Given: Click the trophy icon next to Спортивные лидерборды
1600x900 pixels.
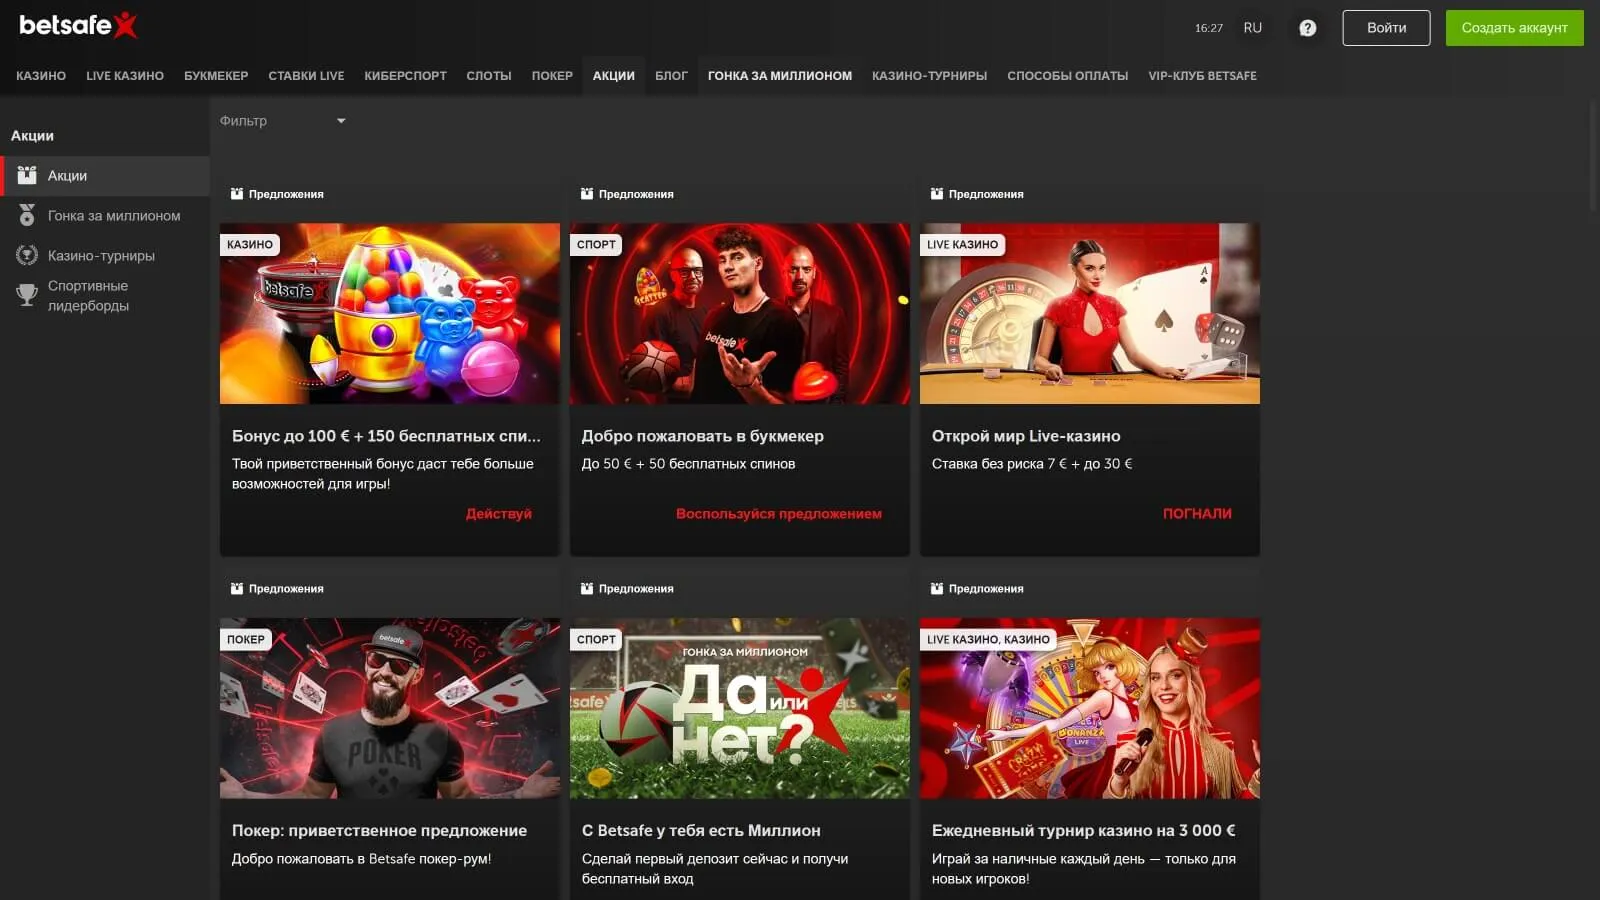Looking at the screenshot, I should pos(27,294).
